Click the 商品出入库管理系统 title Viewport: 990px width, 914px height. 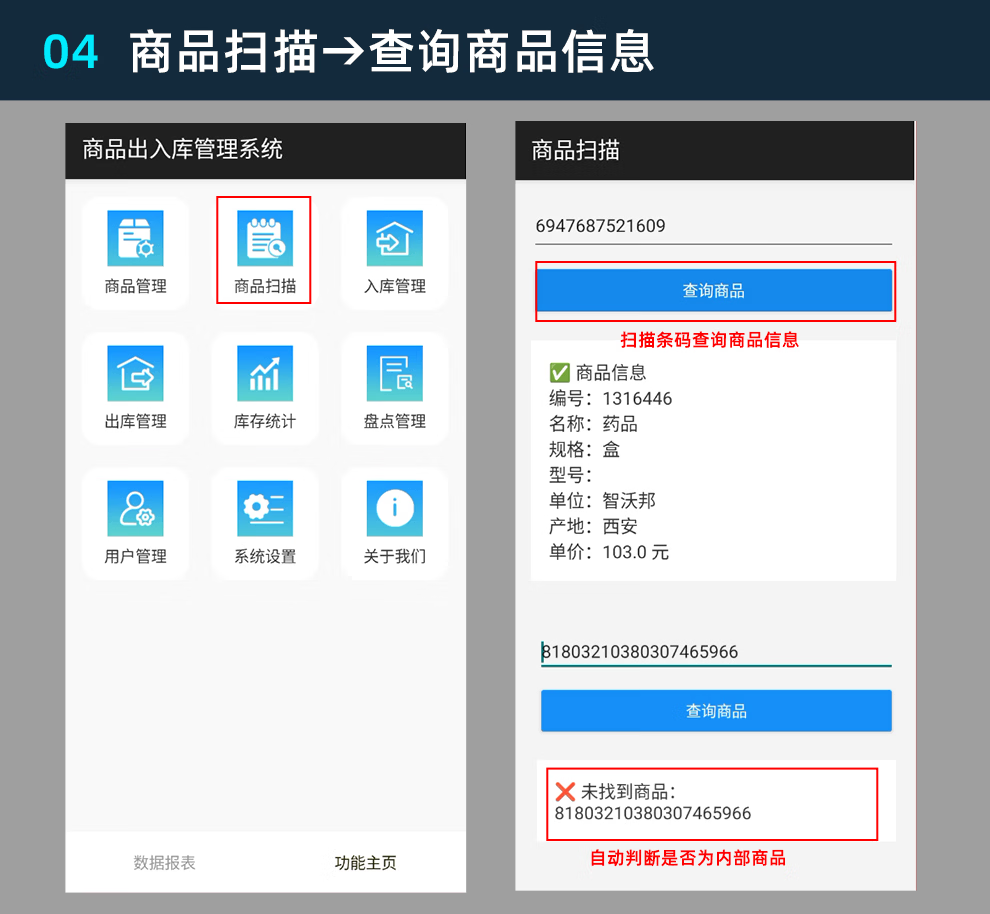[182, 150]
